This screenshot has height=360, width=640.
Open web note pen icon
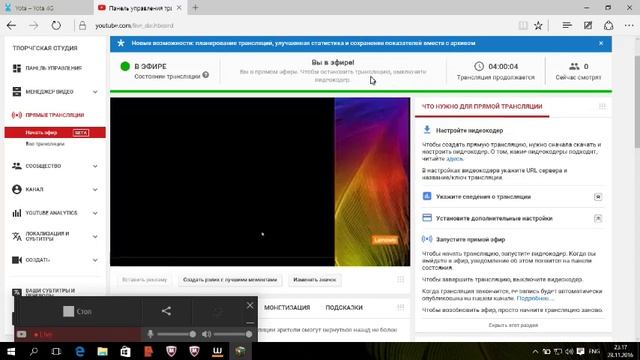pyautogui.click(x=588, y=25)
